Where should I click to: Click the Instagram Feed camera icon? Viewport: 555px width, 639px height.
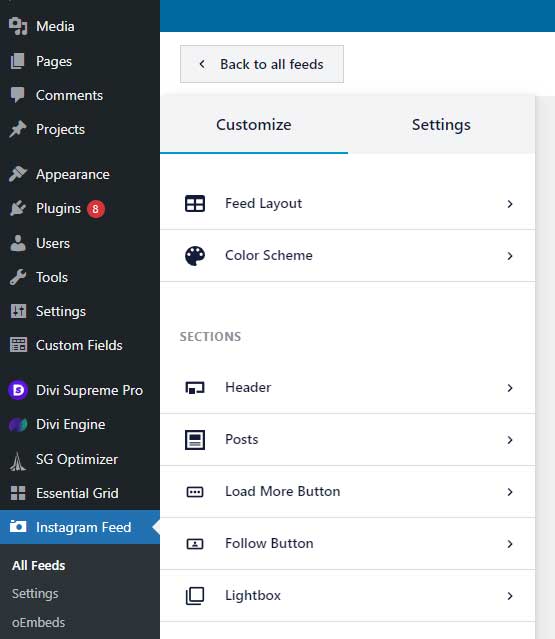[18, 527]
